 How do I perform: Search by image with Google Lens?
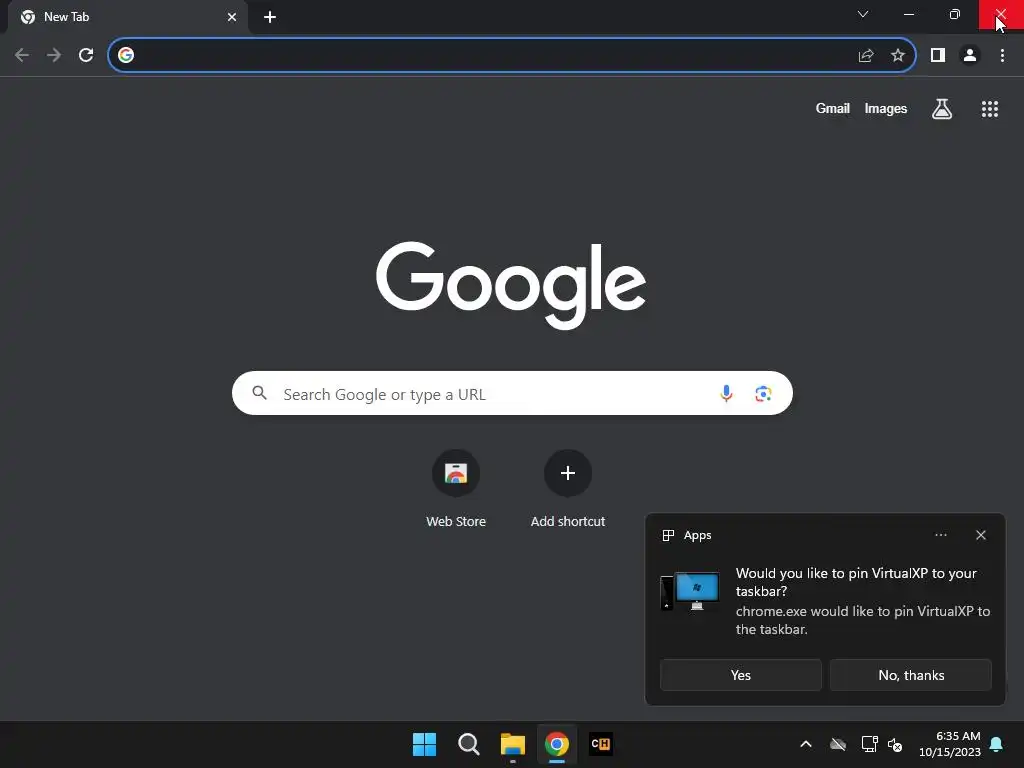tap(763, 394)
